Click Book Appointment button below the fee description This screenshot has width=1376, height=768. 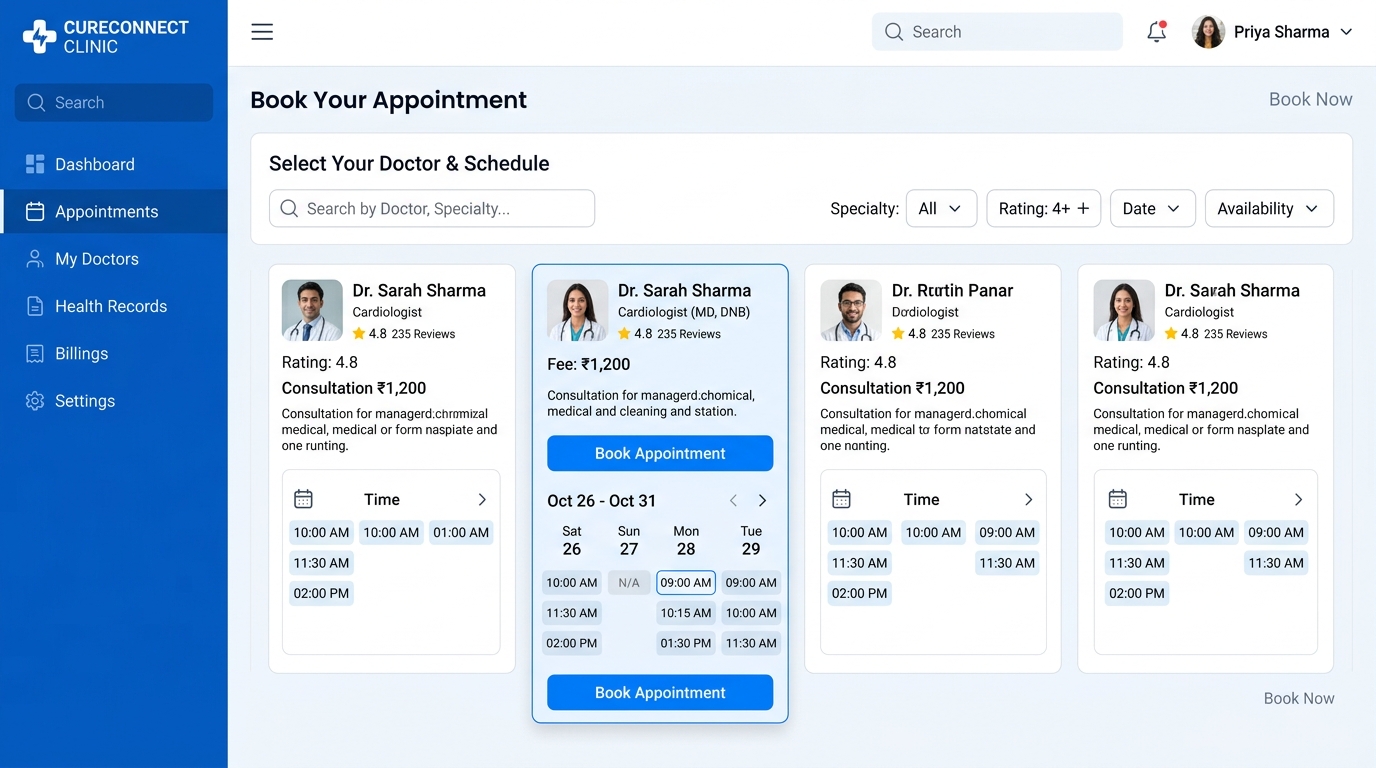(660, 453)
